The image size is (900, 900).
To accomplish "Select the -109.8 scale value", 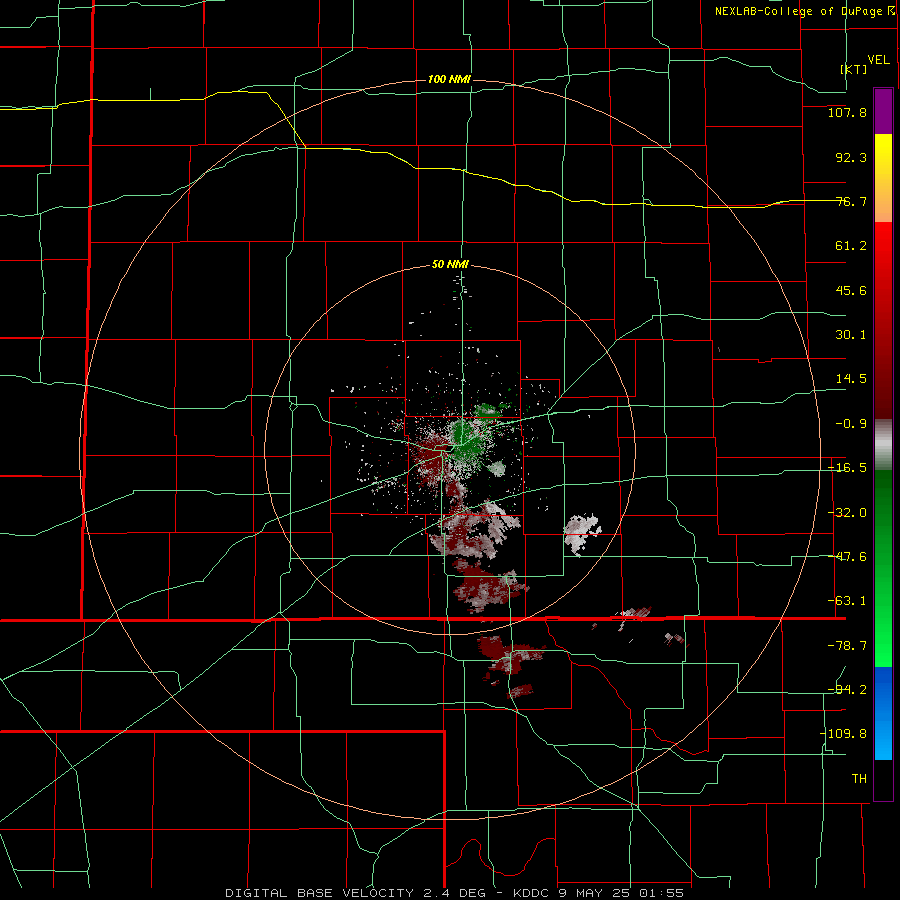I will [x=843, y=734].
